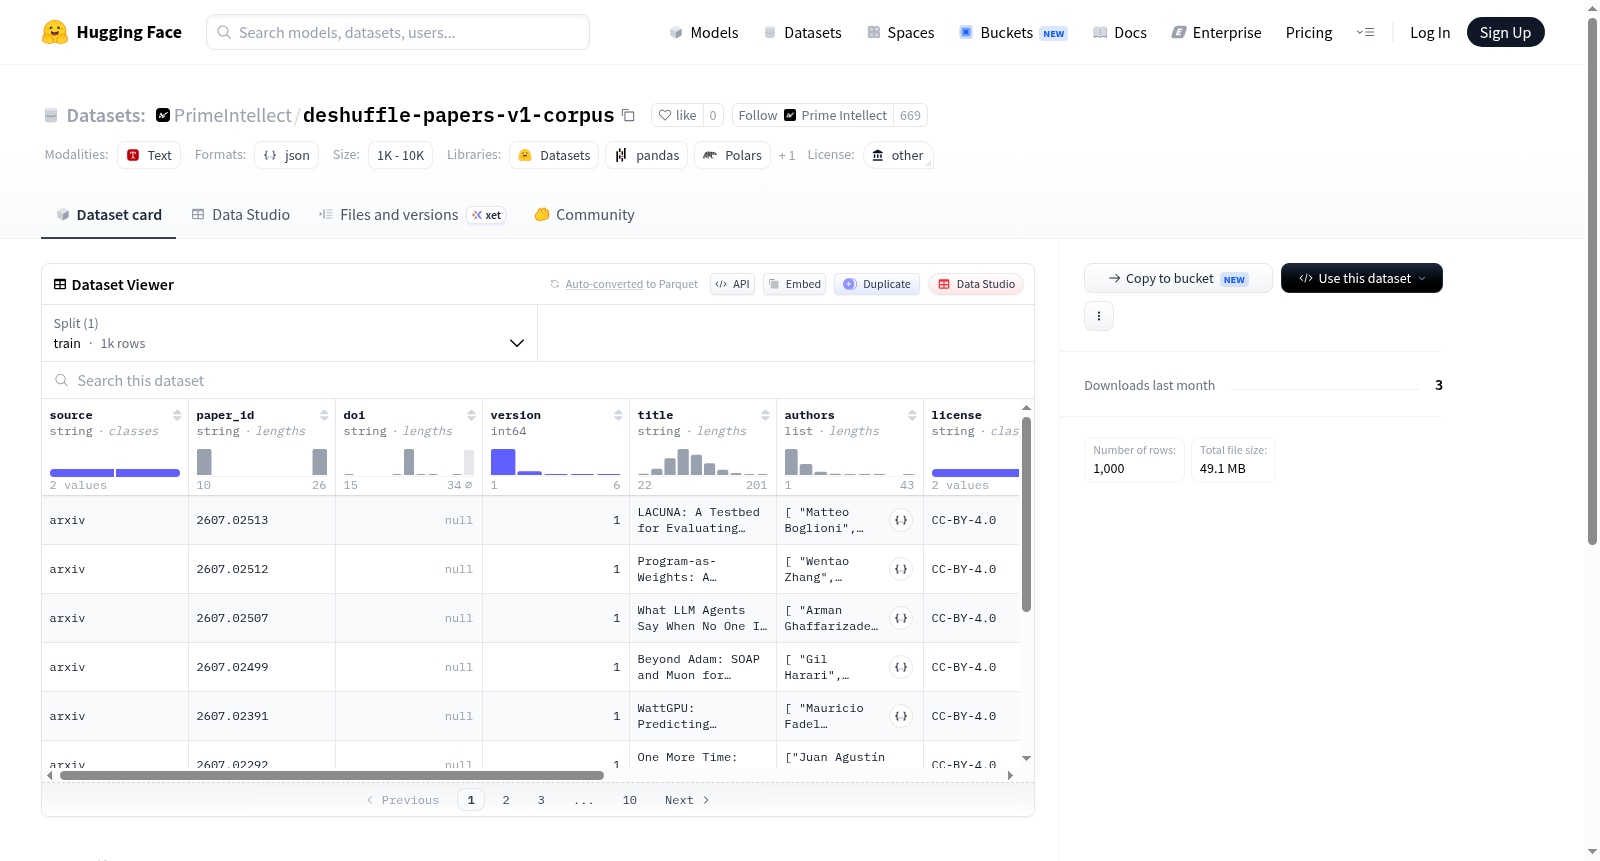1600x861 pixels.
Task: Open the API button in Dataset Viewer
Action: [x=733, y=284]
